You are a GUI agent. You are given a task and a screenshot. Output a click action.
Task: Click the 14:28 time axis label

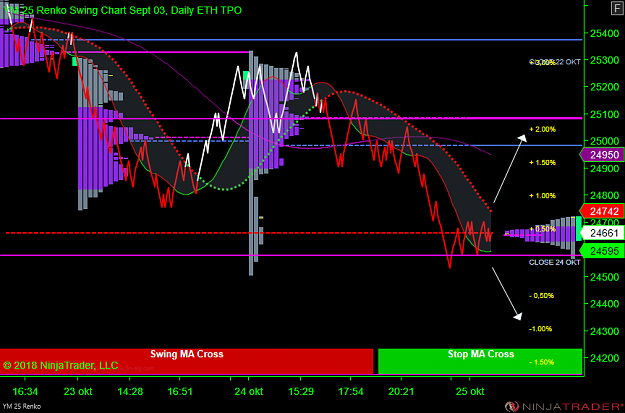click(130, 391)
